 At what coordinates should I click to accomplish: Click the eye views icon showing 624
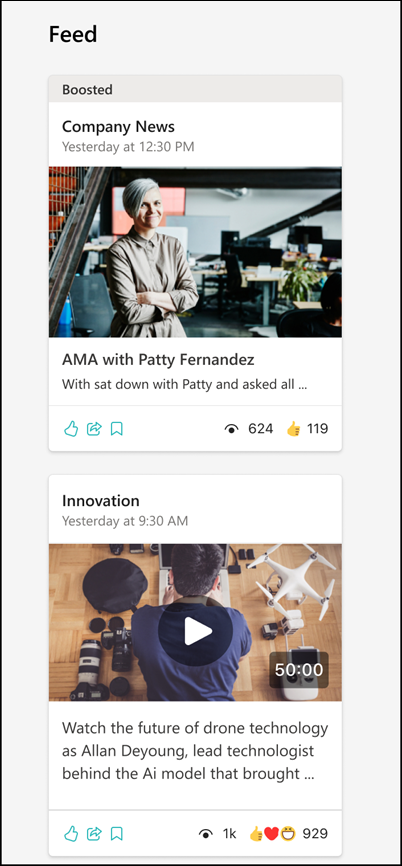(232, 429)
